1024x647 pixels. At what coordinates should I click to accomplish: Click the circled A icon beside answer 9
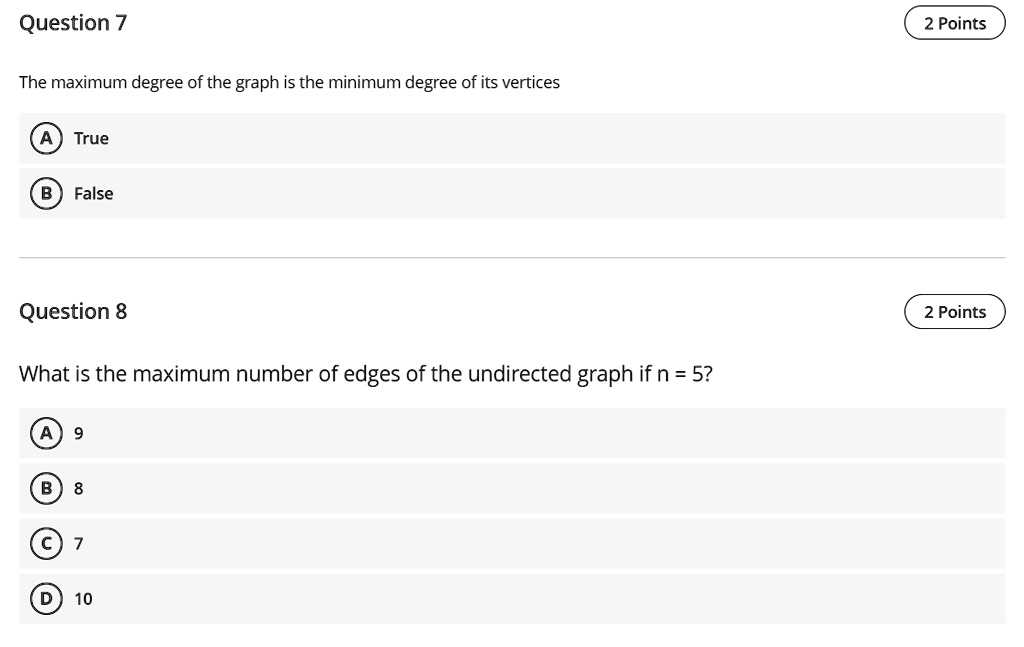pyautogui.click(x=45, y=433)
